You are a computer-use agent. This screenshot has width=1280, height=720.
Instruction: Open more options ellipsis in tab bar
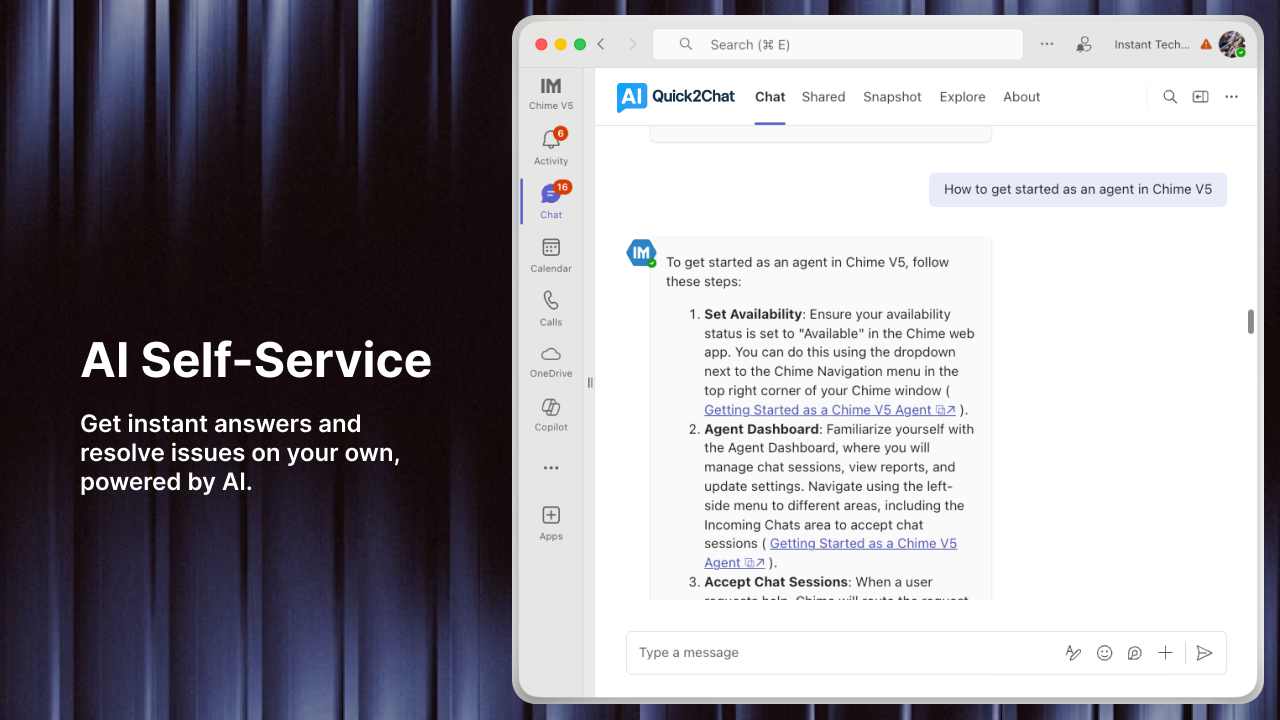(x=1231, y=97)
